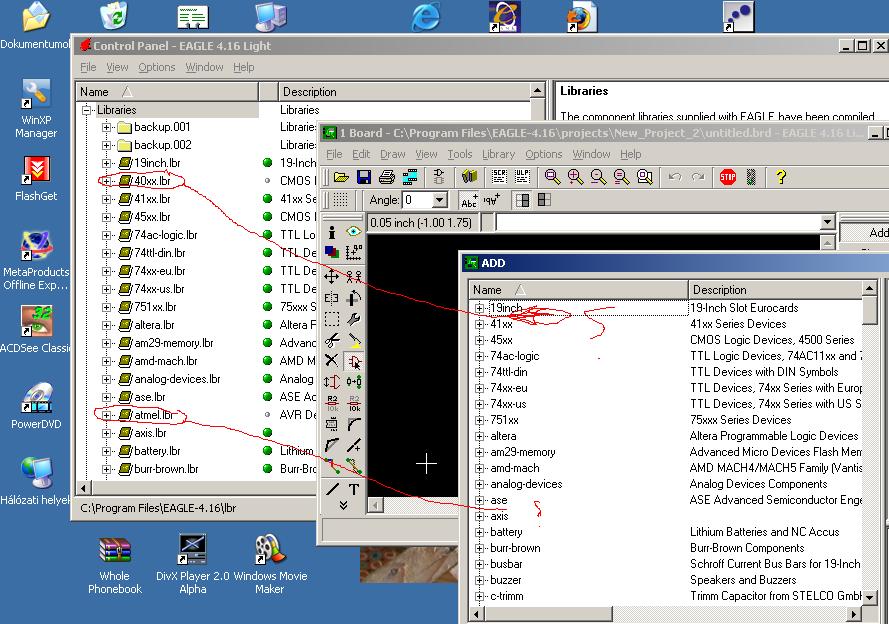Viewport: 889px width, 624px height.
Task: Click the switch to schematic icon
Action: [438, 177]
